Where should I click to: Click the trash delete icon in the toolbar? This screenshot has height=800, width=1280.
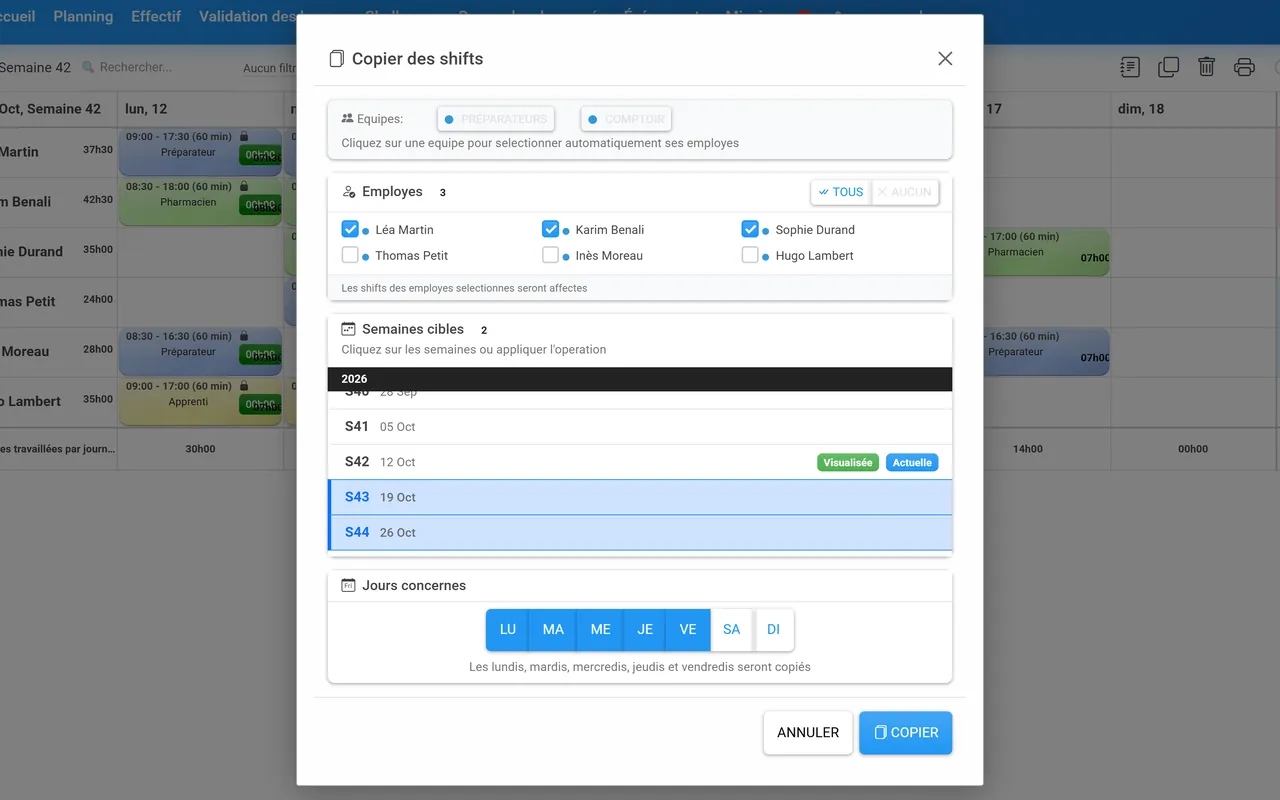click(1206, 67)
